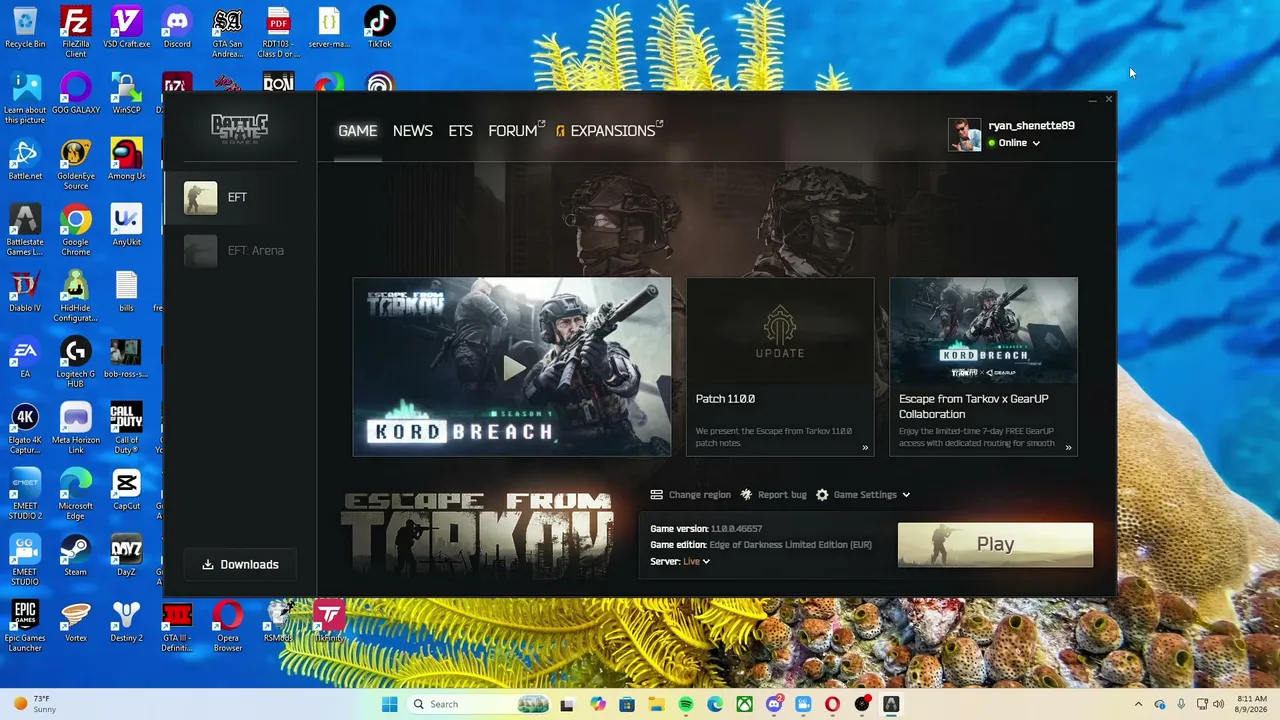This screenshot has width=1280, height=720.
Task: Select the Opera Browser desktop icon
Action: pos(228,627)
